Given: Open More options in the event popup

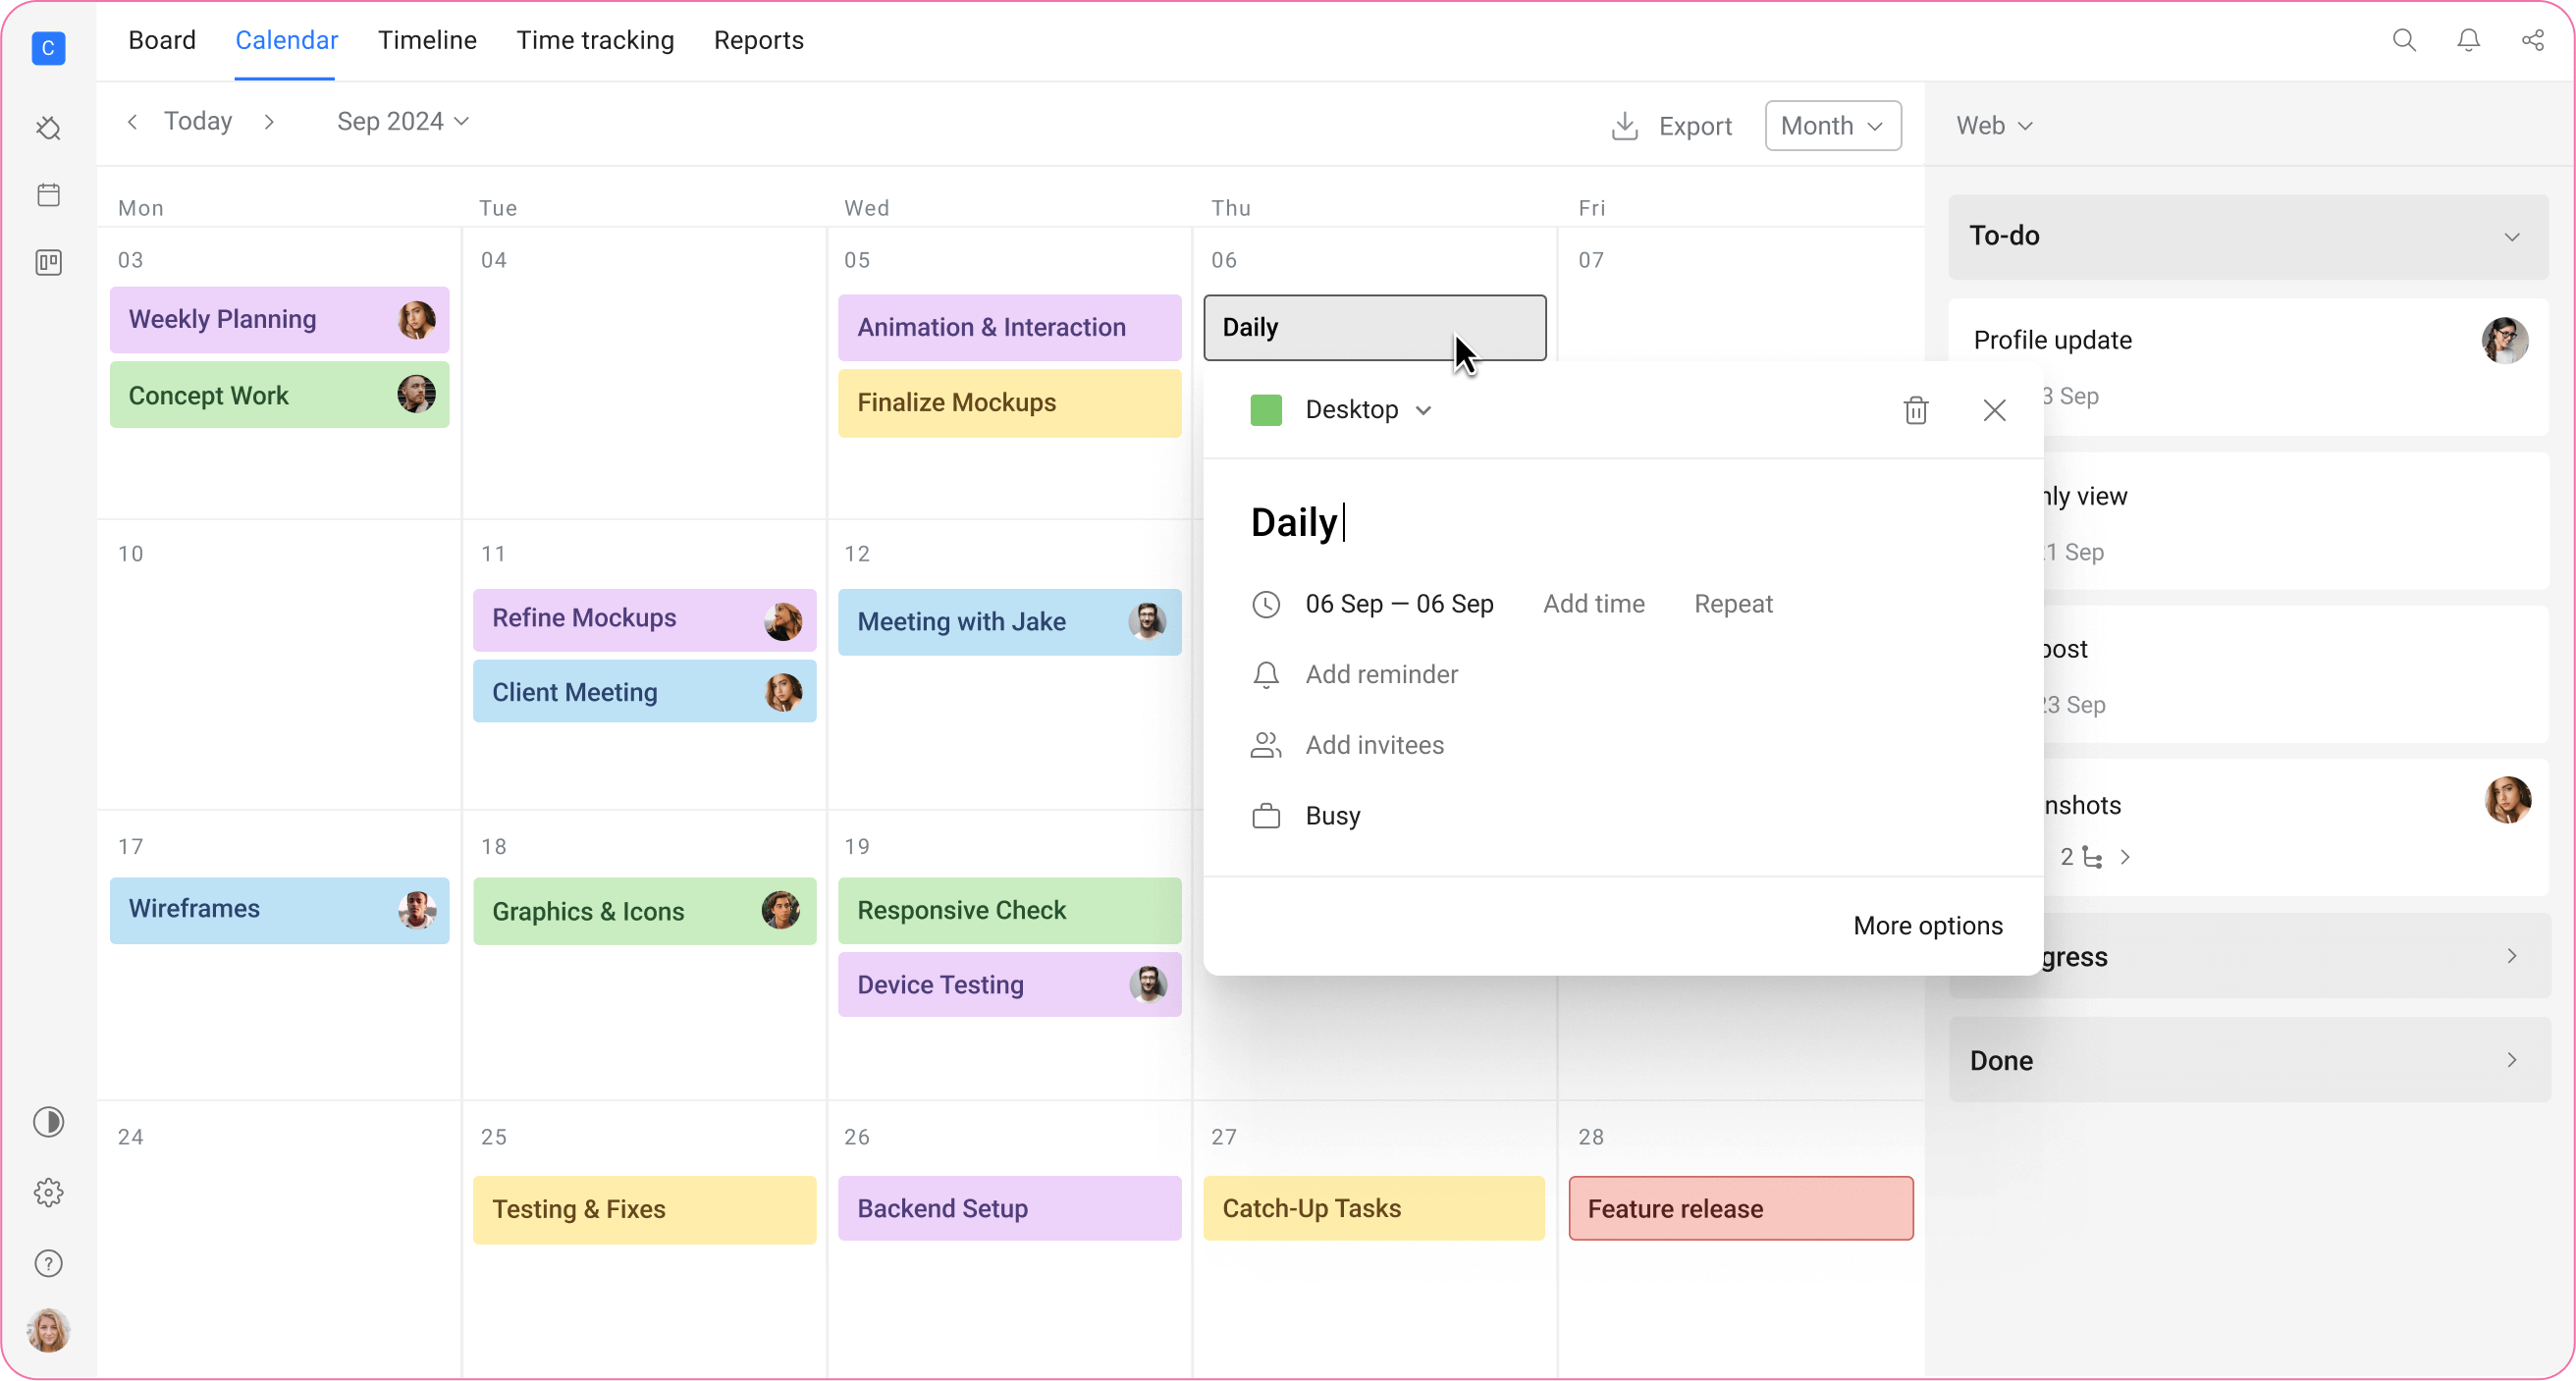Looking at the screenshot, I should tap(1927, 925).
